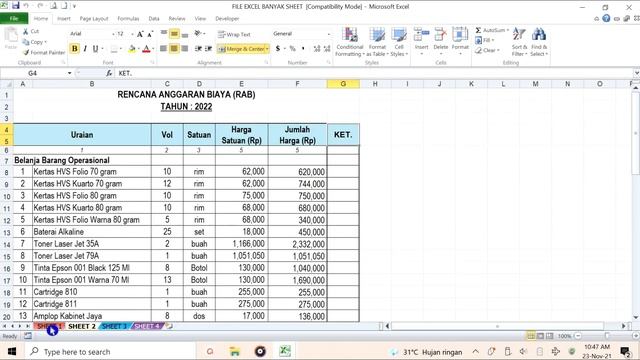The image size is (640, 360).
Task: Apply percent style
Action: (292, 49)
